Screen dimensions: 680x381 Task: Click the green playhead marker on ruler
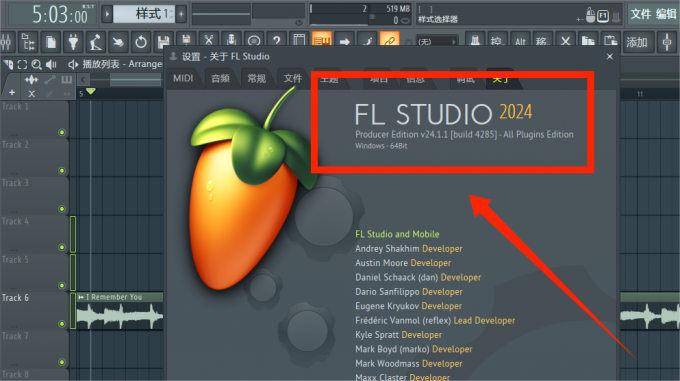pos(91,91)
